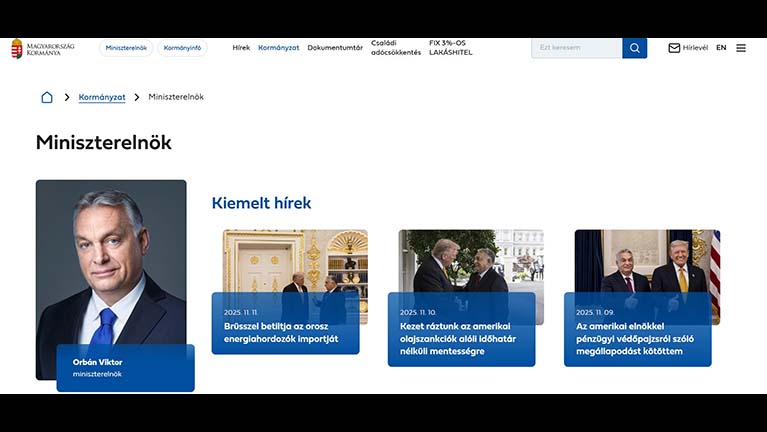
Task: Click the blue magnifier search button
Action: coord(634,48)
